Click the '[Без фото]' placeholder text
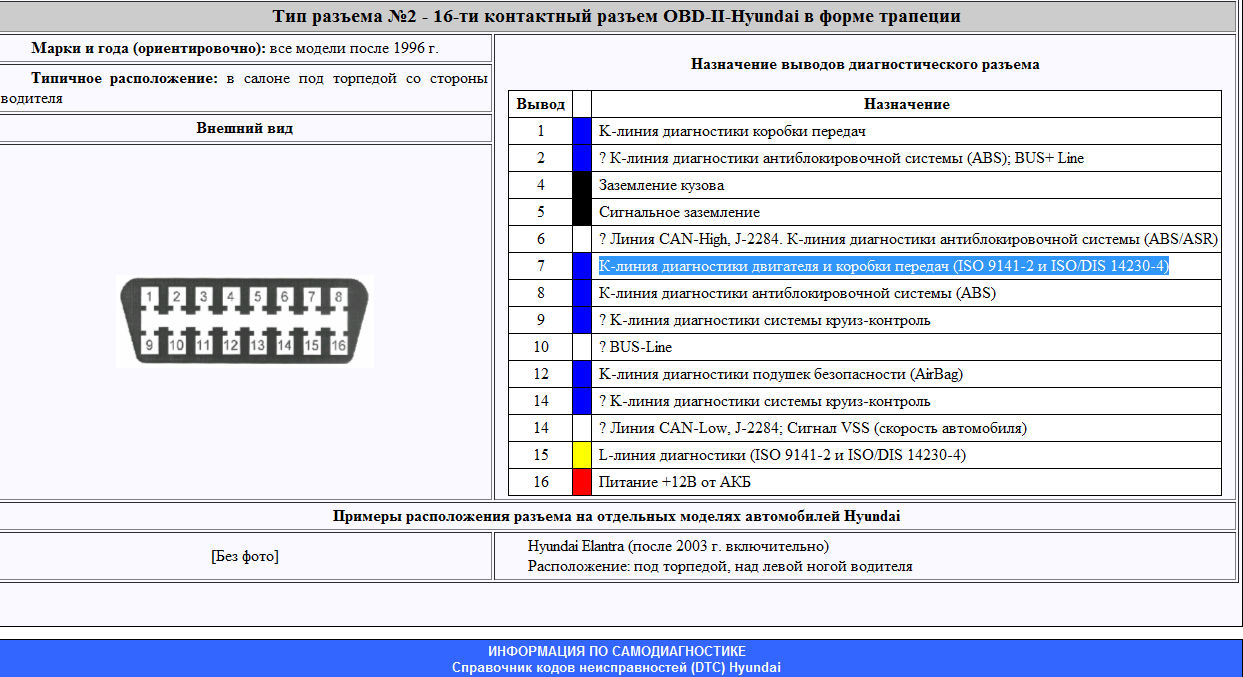This screenshot has width=1243, height=677. click(245, 556)
